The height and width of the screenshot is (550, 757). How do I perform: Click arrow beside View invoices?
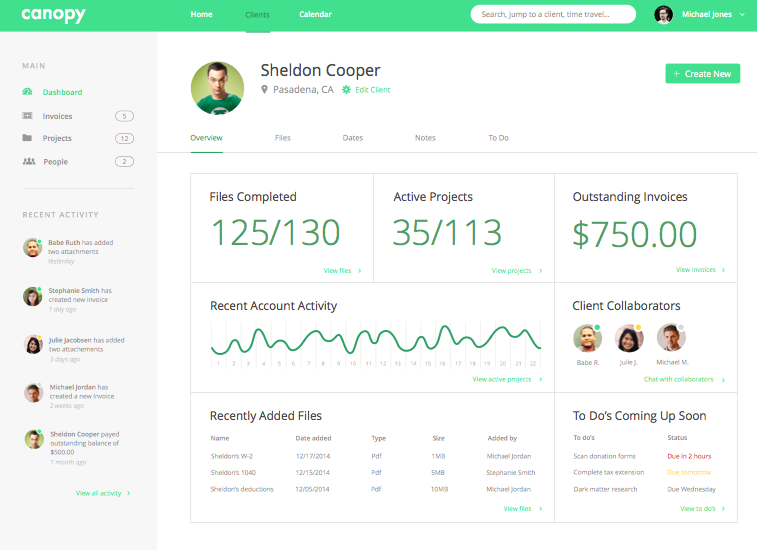tap(723, 270)
